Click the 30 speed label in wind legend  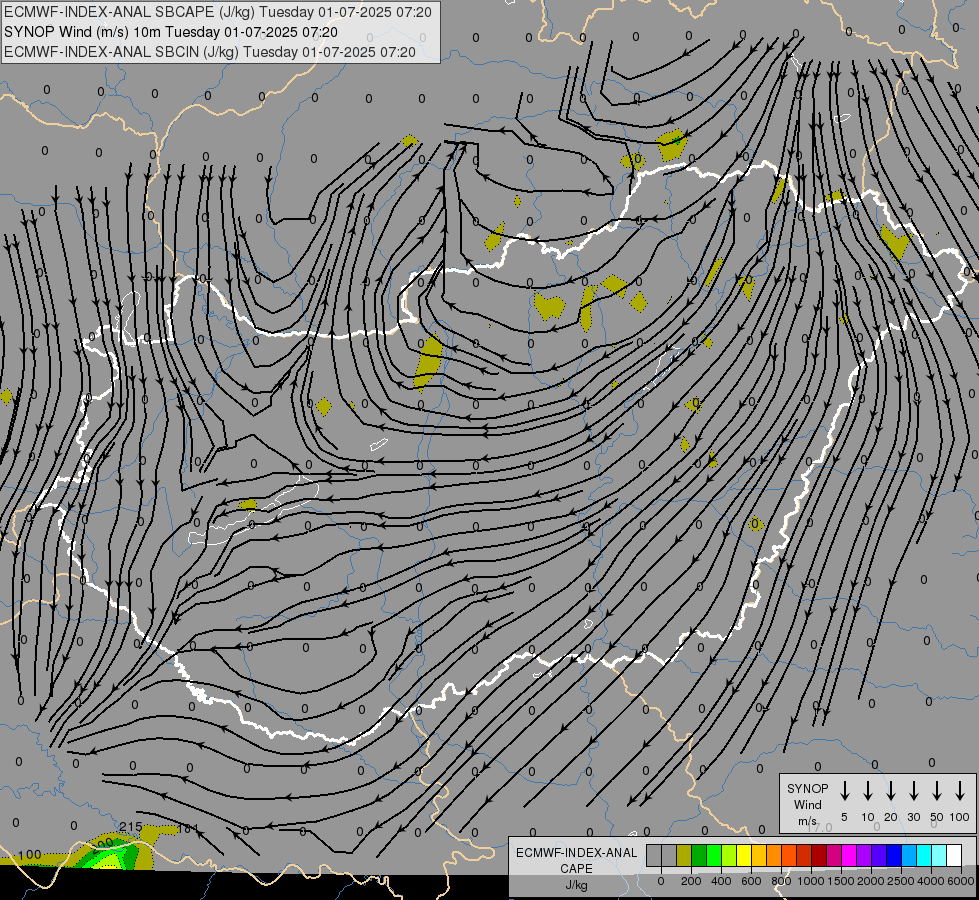913,817
